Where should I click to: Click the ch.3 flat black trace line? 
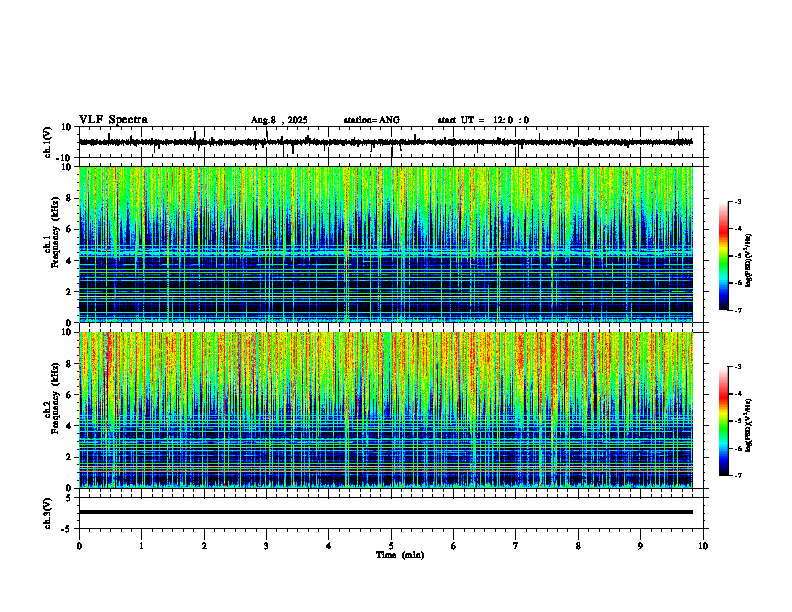click(386, 512)
